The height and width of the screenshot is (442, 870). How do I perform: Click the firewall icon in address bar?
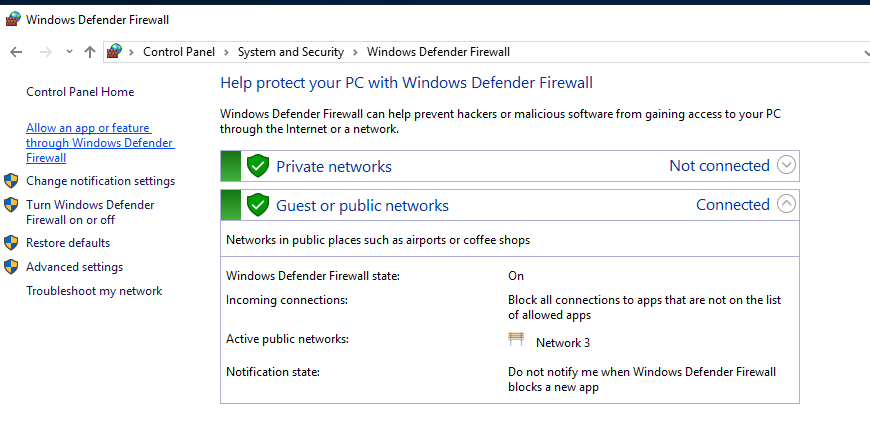coord(115,52)
